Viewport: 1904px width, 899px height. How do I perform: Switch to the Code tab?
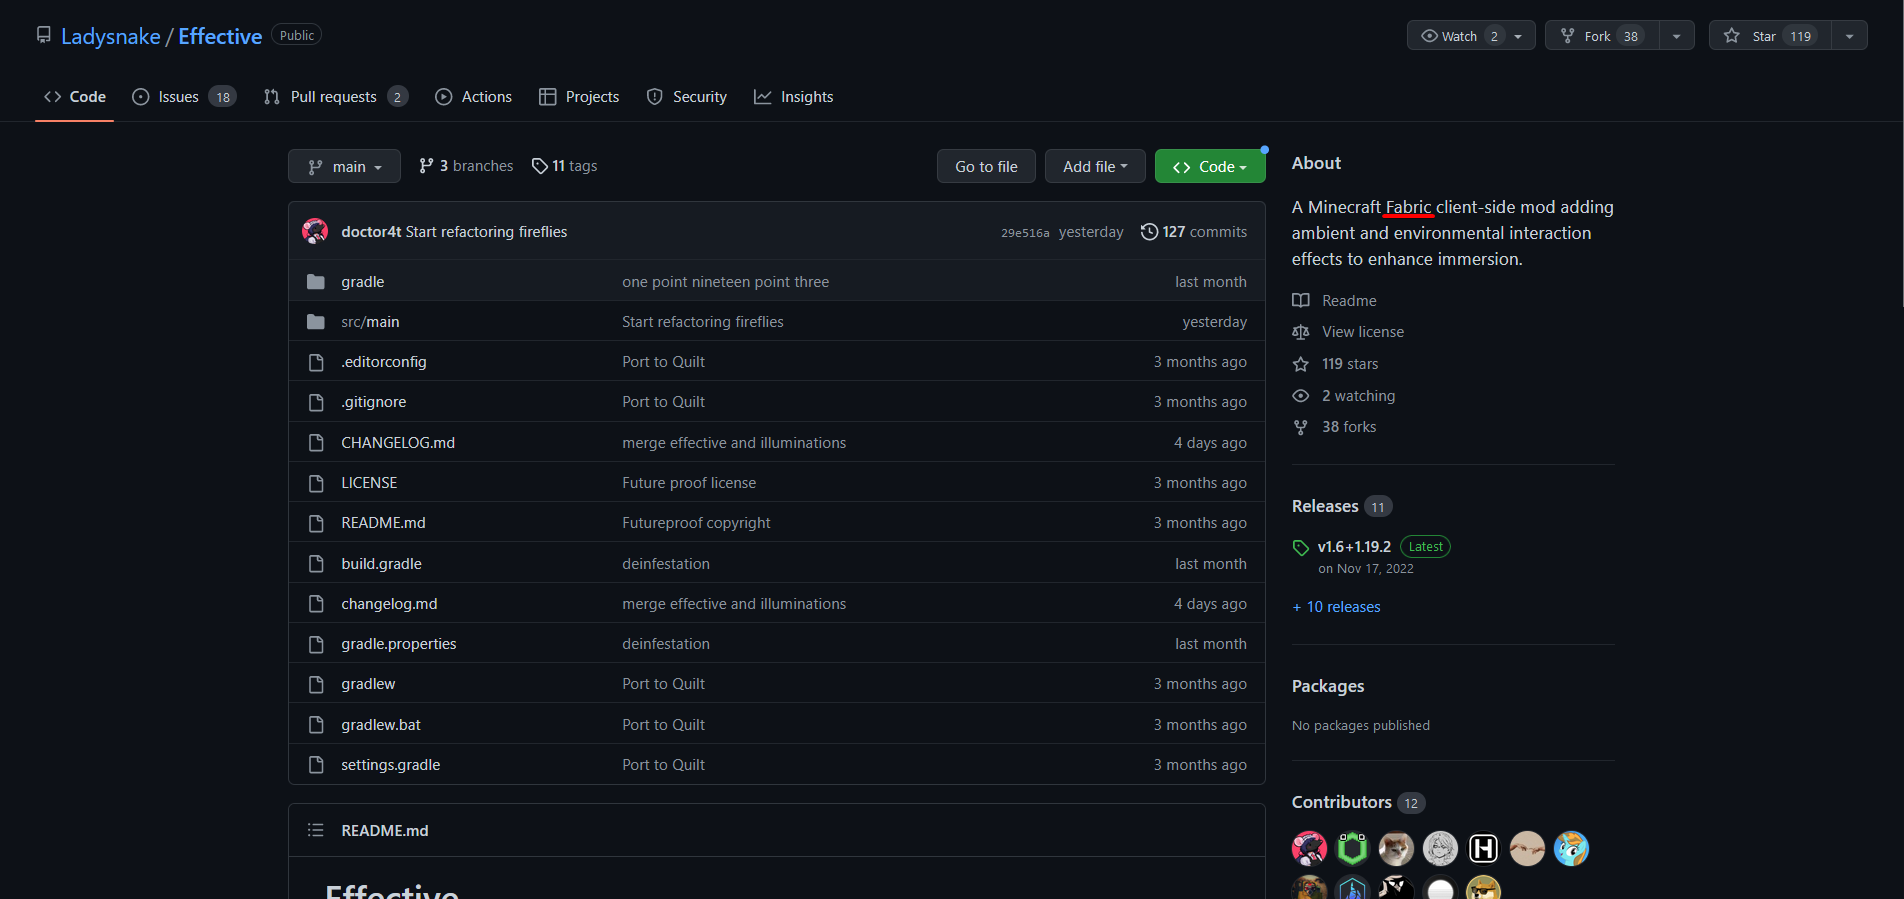point(75,97)
